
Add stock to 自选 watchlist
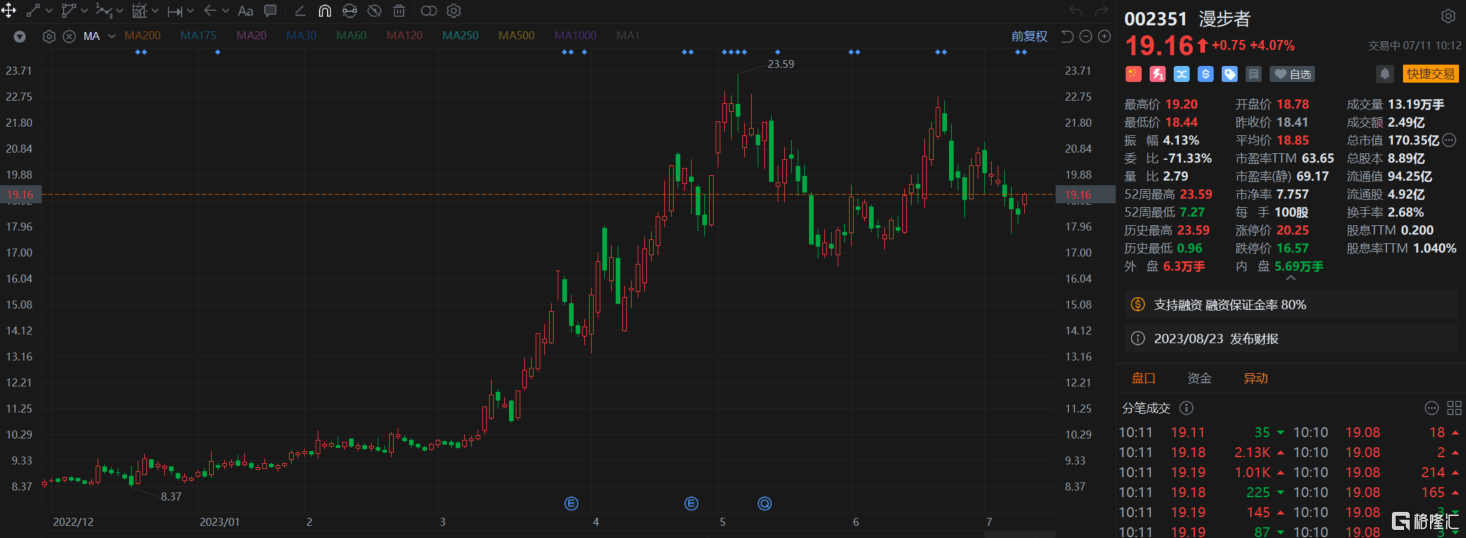[x=1293, y=74]
